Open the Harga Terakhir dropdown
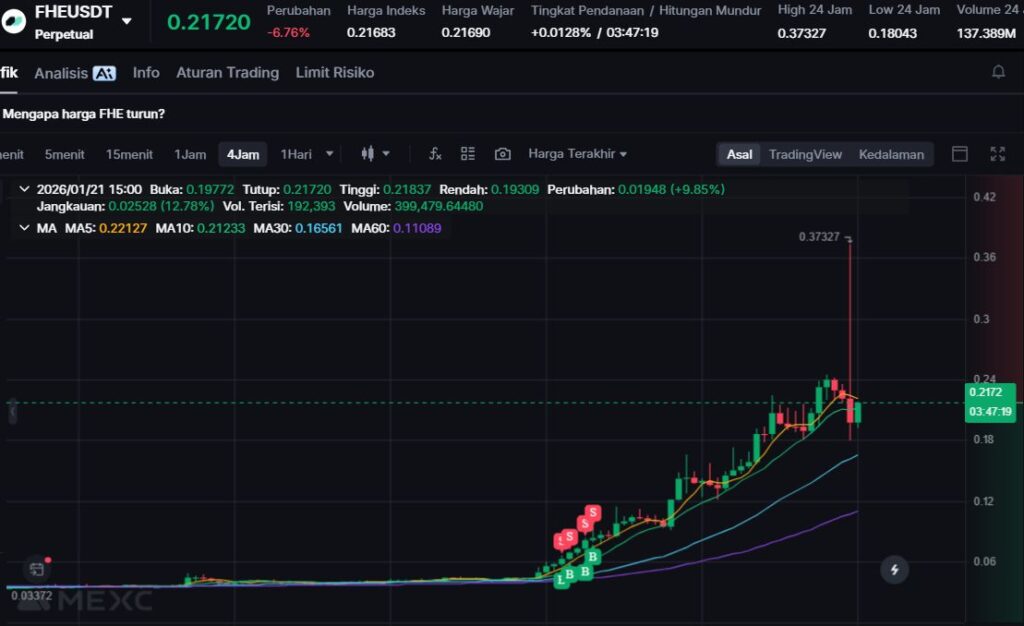1024x626 pixels. coord(578,154)
